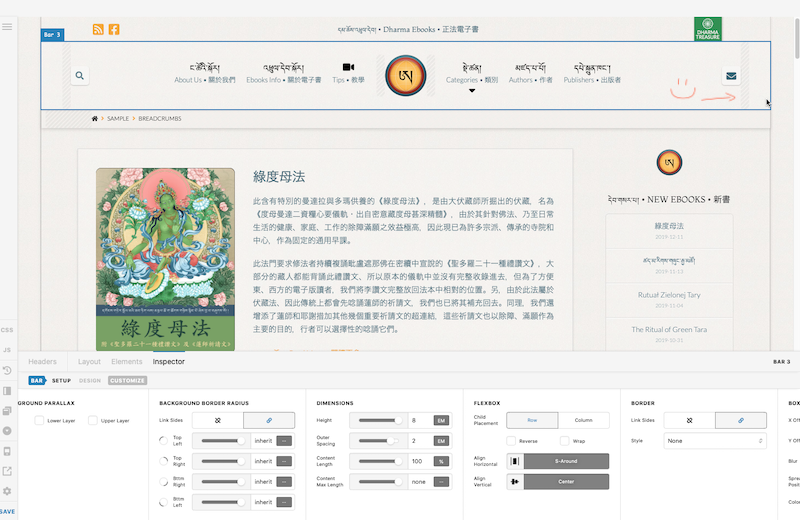The height and width of the screenshot is (520, 800).
Task: Click the stacked templates icon in sidebar
Action: (x=7, y=411)
